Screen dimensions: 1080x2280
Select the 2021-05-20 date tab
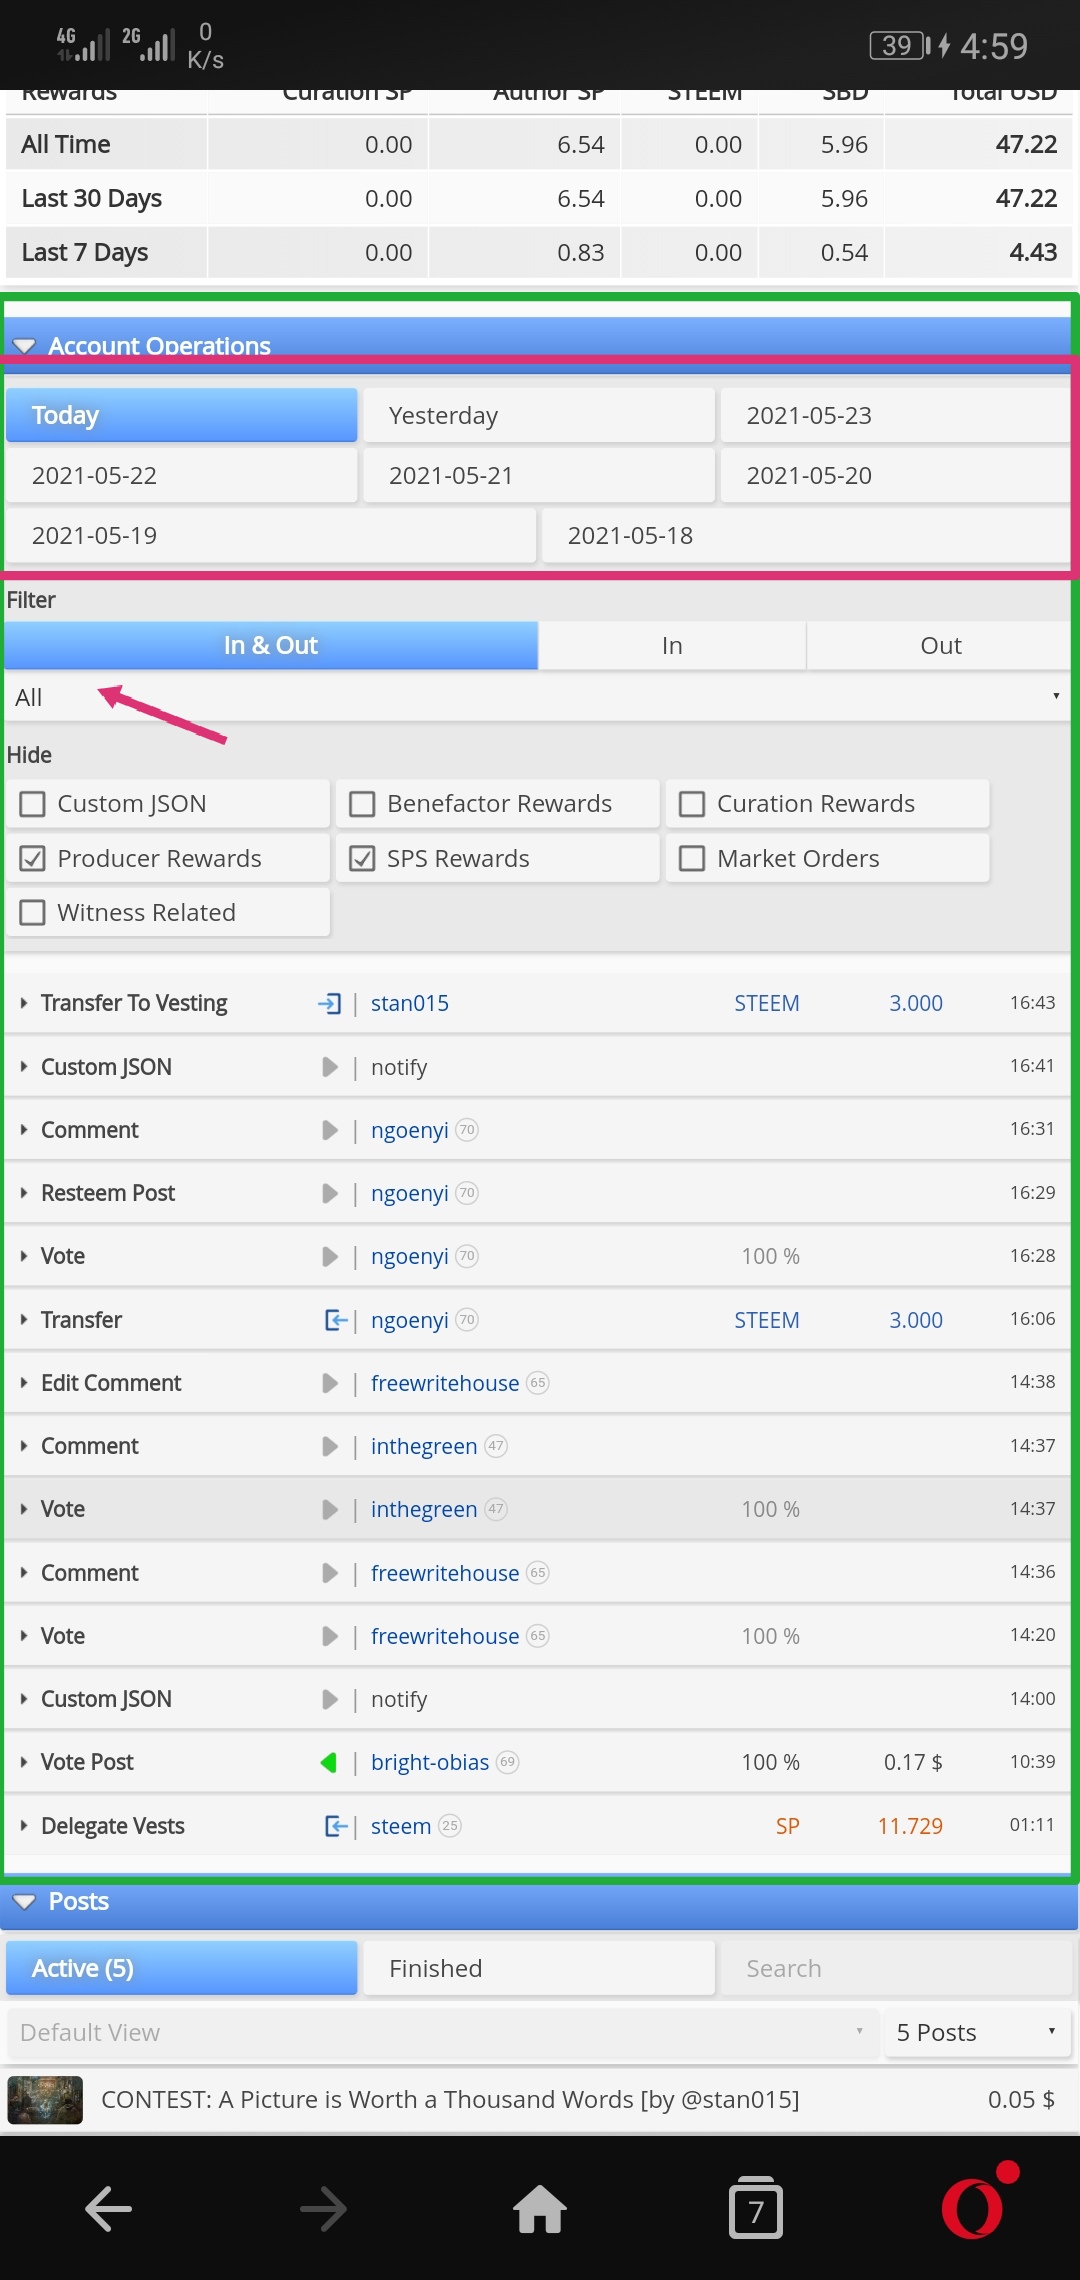pos(895,475)
